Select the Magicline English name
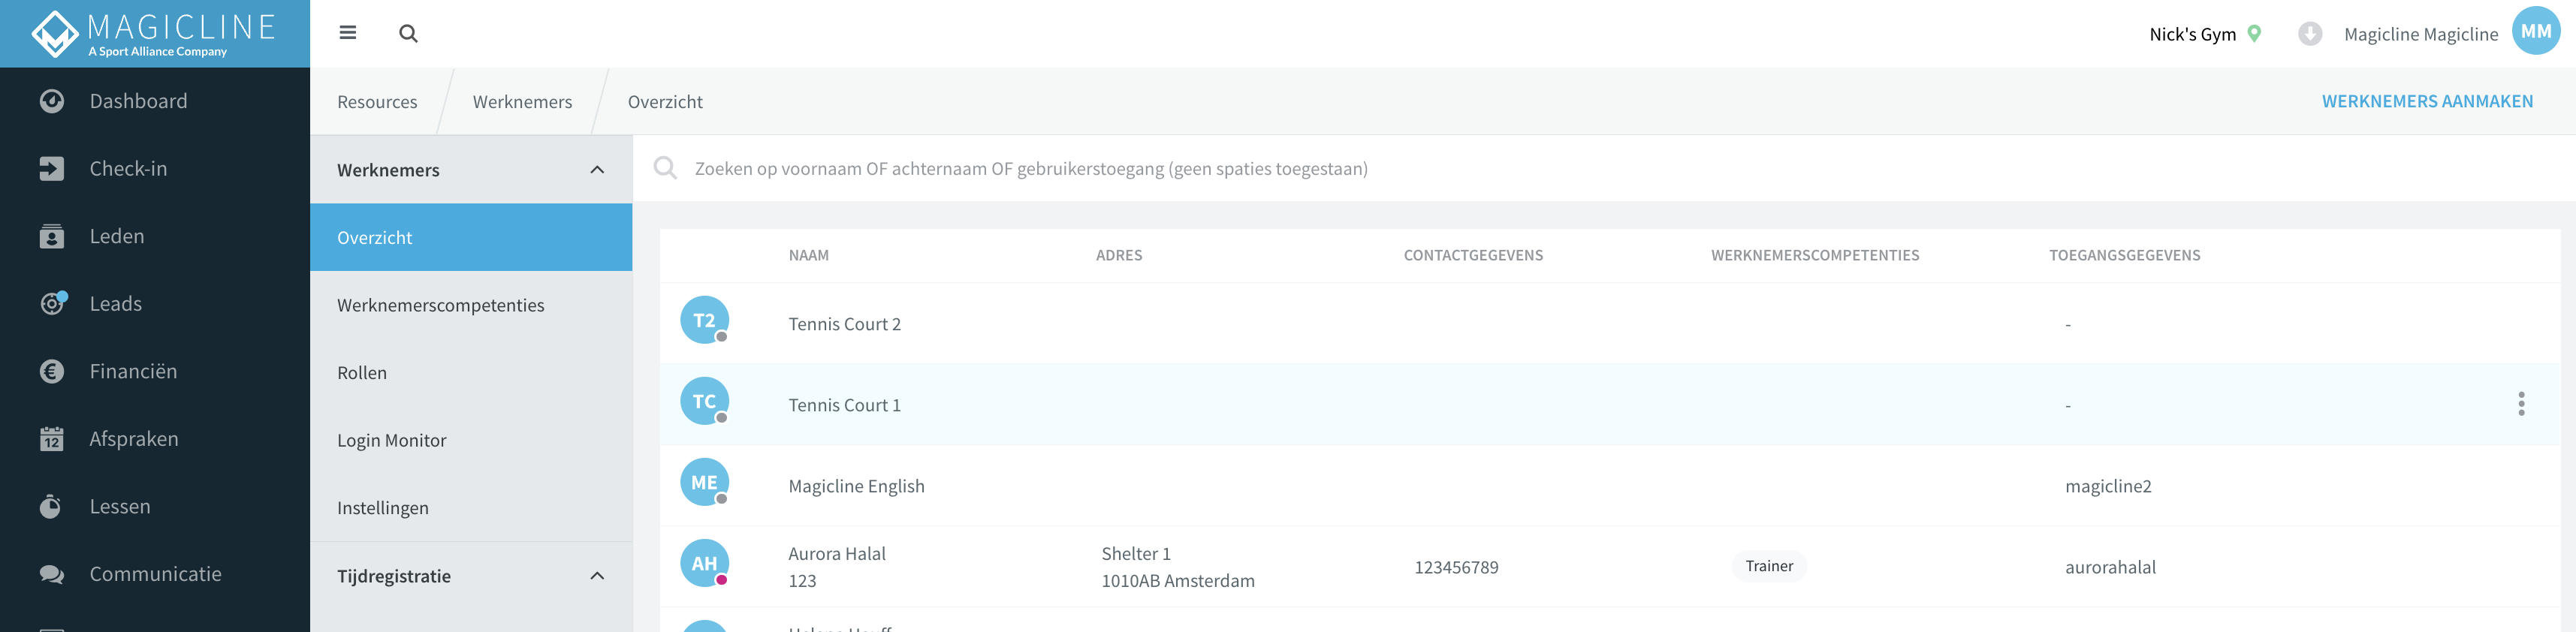The image size is (2576, 632). (856, 486)
